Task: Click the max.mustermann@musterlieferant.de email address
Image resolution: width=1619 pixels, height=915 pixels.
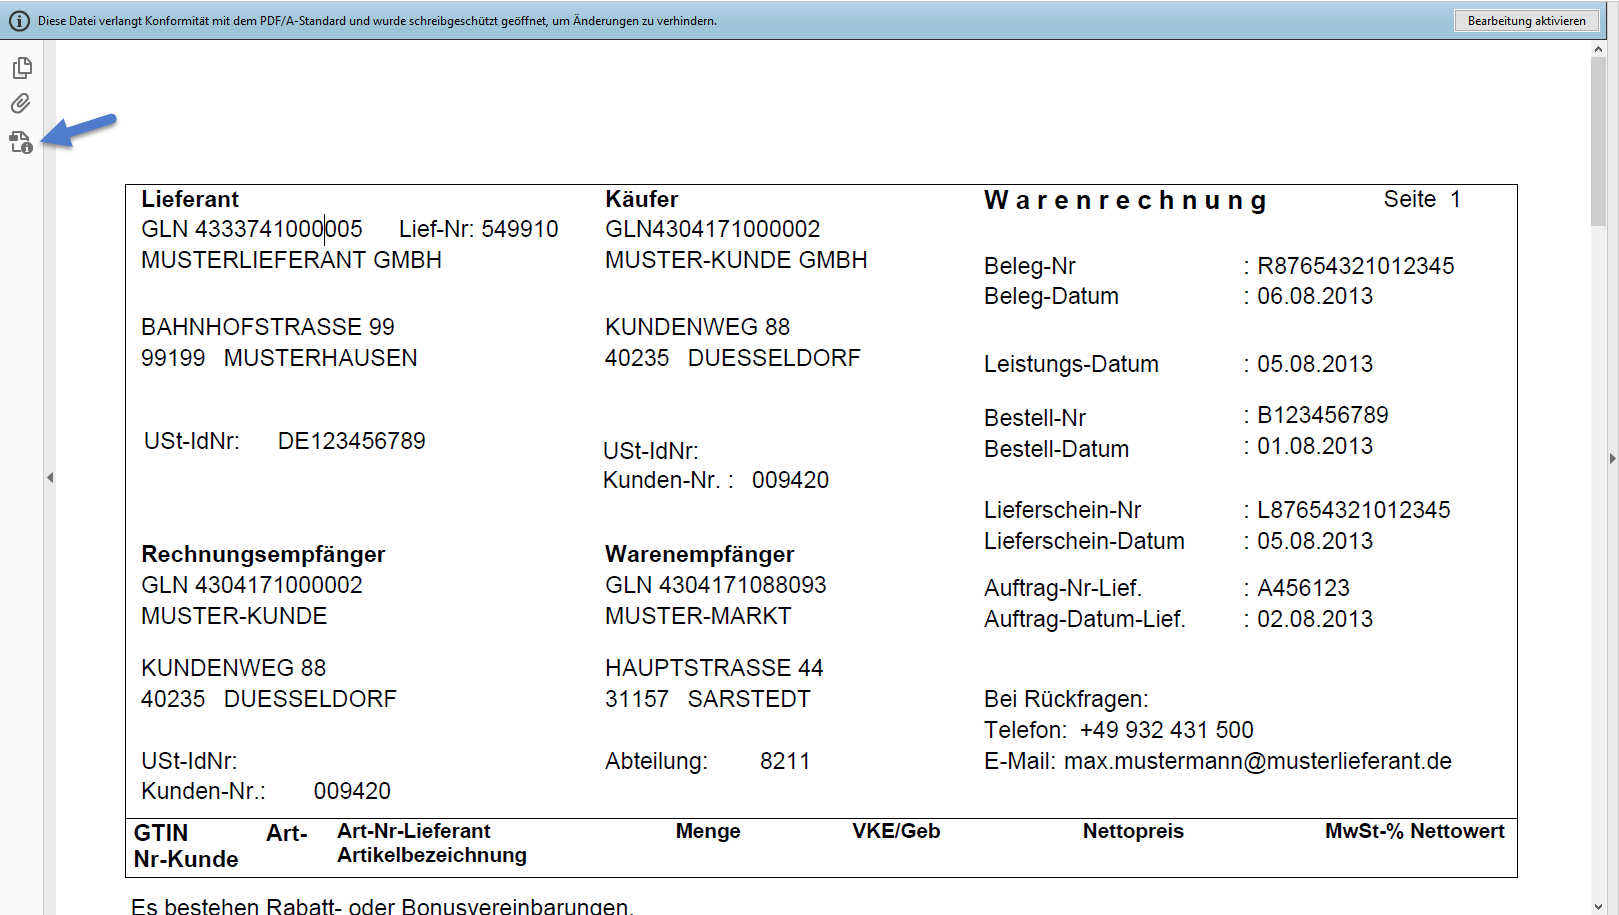Action: point(1257,761)
